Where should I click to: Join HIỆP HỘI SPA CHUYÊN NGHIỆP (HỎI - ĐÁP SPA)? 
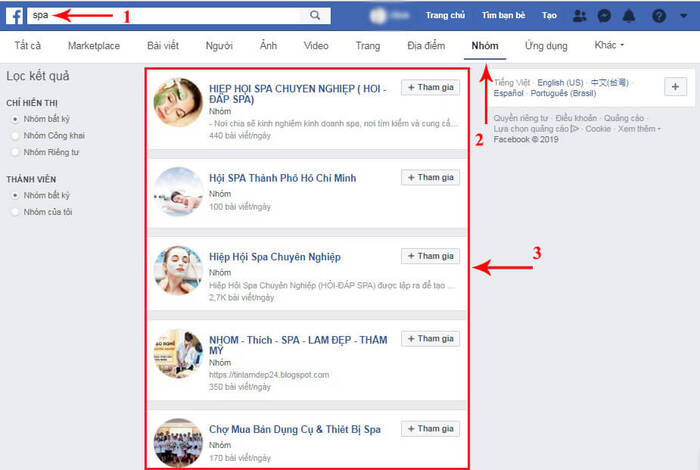click(x=430, y=87)
